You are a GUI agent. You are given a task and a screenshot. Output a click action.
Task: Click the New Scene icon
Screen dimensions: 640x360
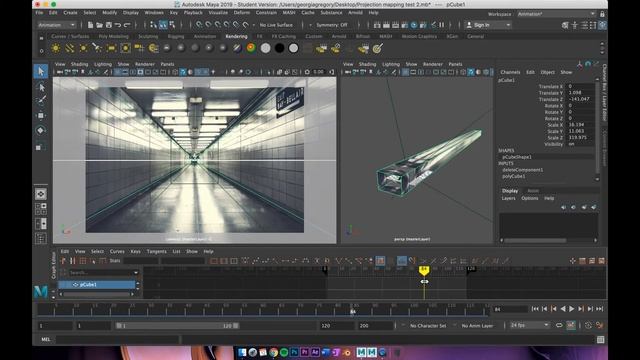click(x=90, y=25)
